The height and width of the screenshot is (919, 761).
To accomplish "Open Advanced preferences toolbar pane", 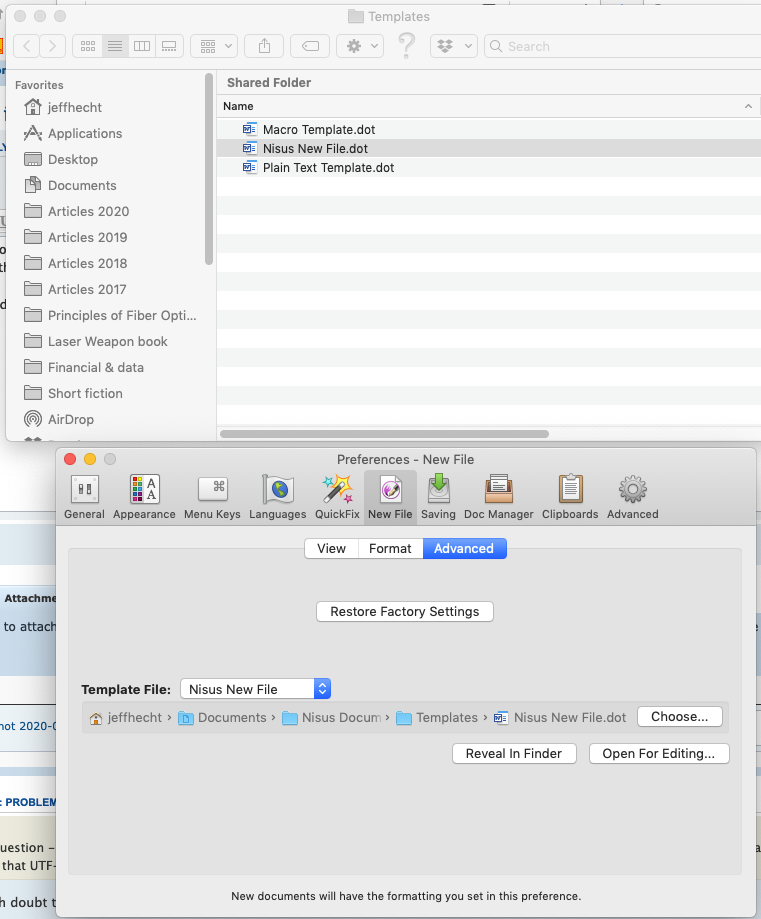I will [633, 497].
